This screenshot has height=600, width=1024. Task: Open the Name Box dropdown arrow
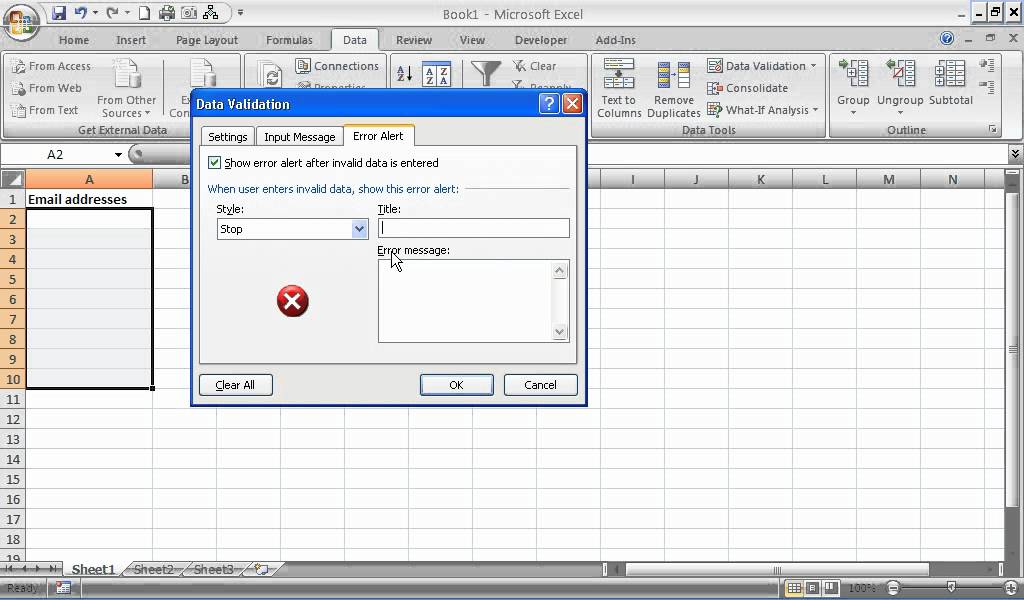click(x=118, y=155)
